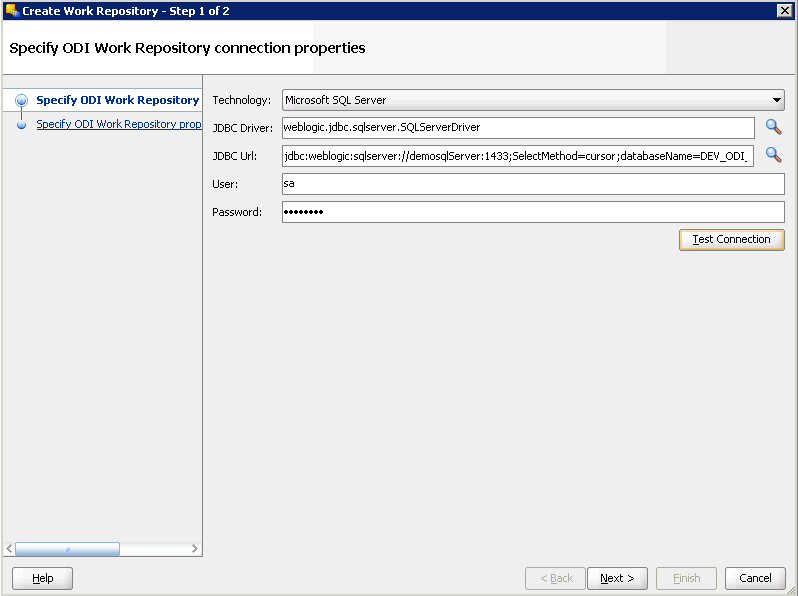The width and height of the screenshot is (798, 596).
Task: Click the Create Work Repository title bar icon
Action: [12, 10]
